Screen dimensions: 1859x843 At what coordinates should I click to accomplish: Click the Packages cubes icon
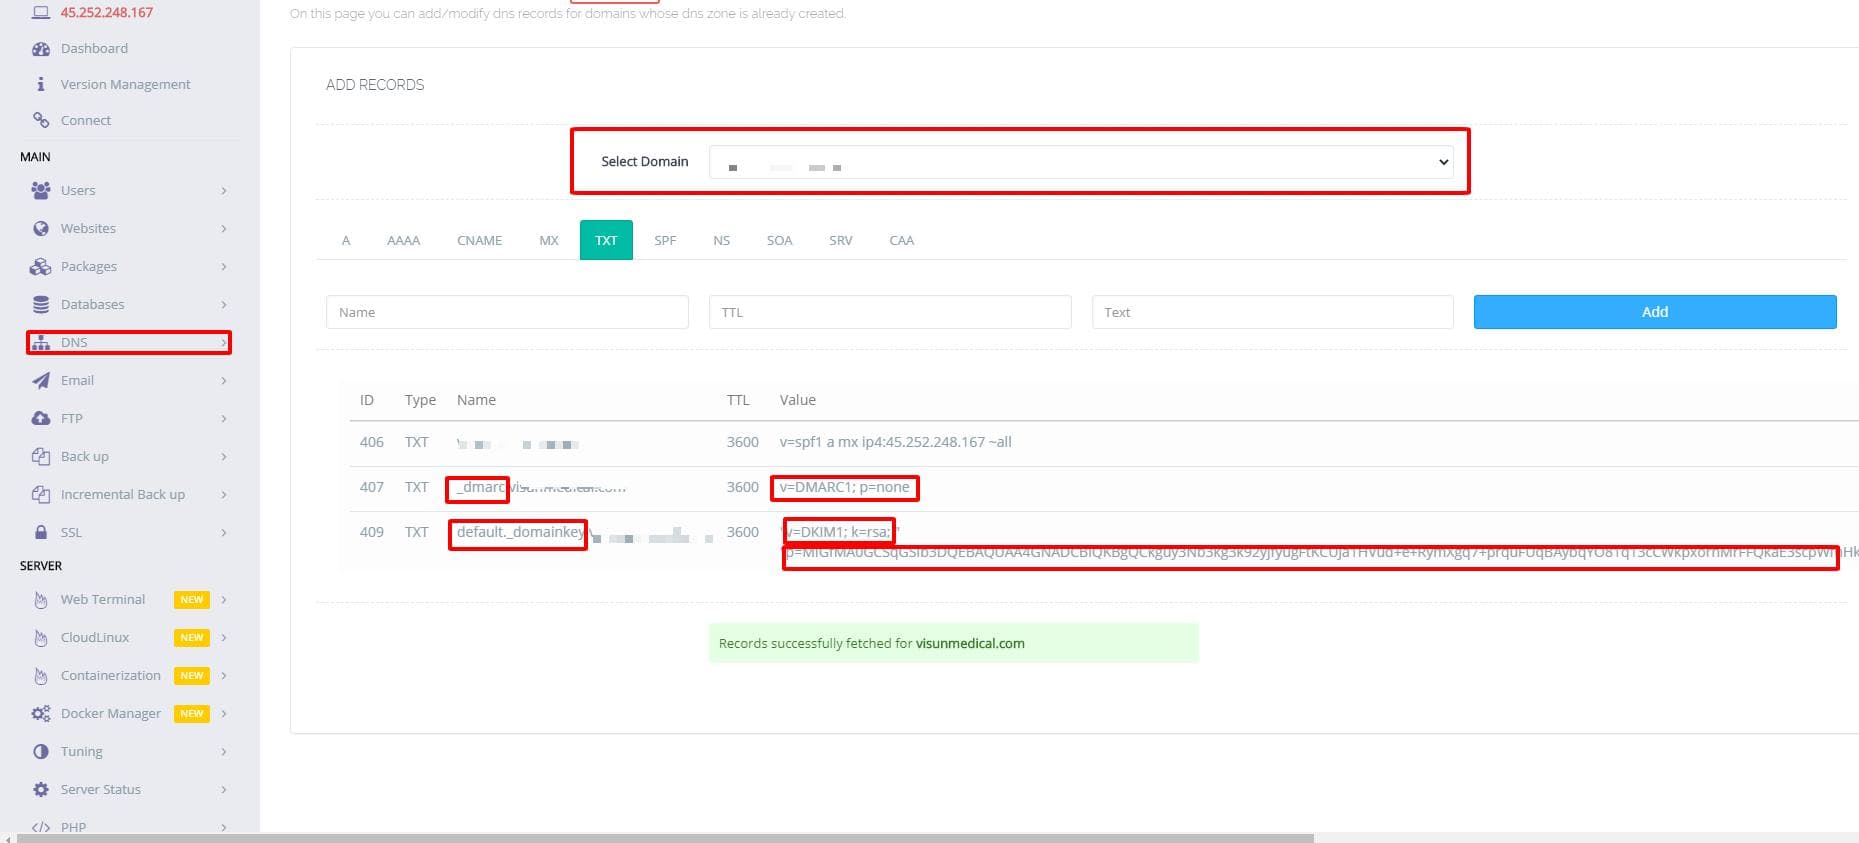click(41, 266)
